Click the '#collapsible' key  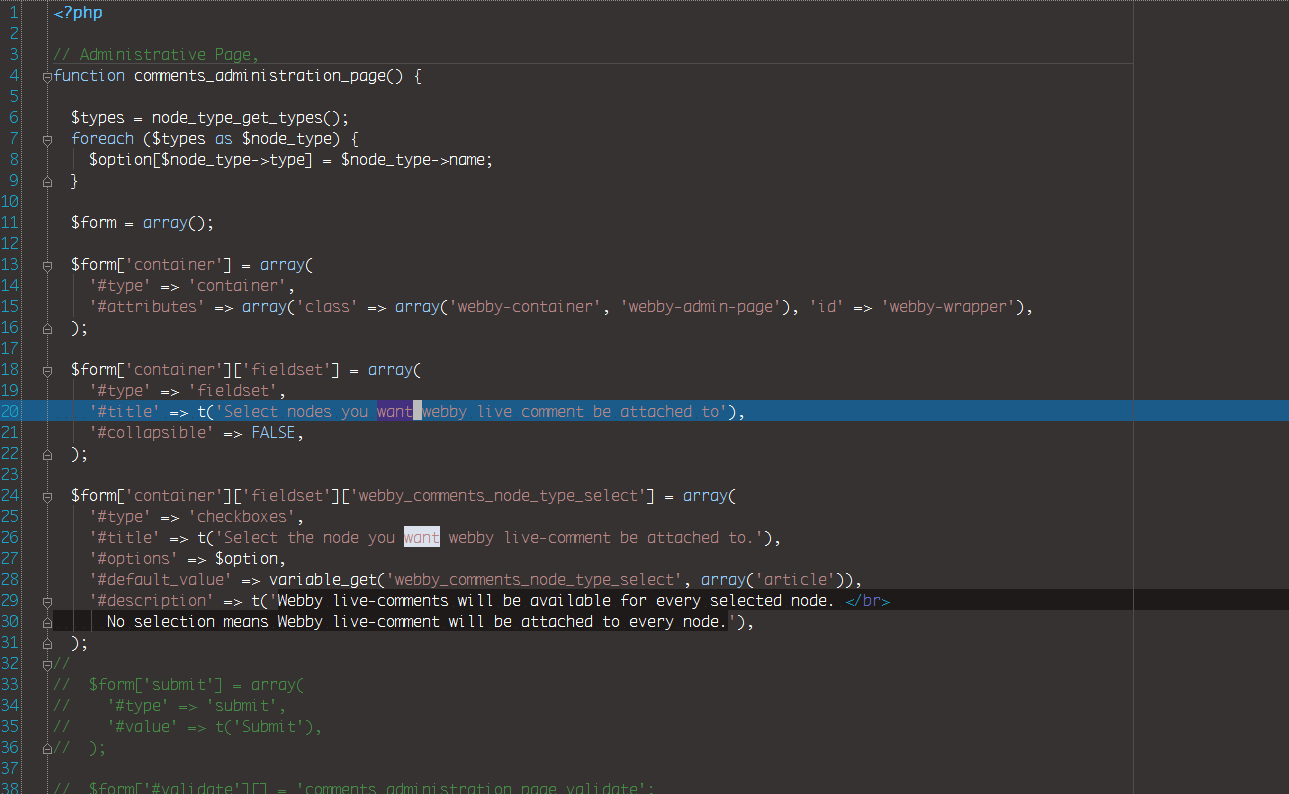[x=152, y=433]
